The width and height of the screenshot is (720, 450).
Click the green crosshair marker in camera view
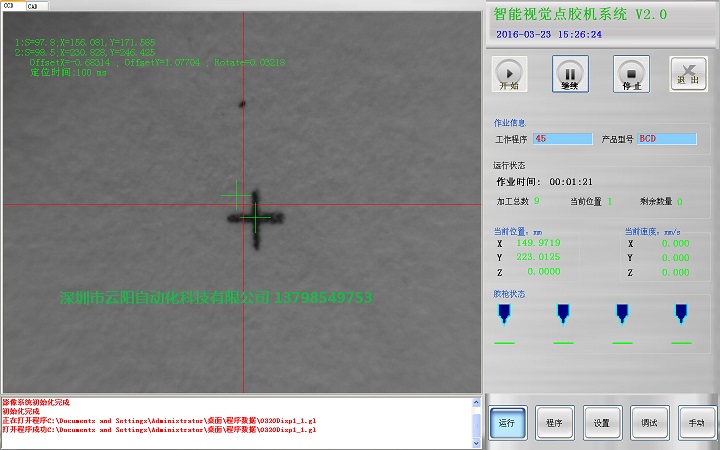pos(256,217)
